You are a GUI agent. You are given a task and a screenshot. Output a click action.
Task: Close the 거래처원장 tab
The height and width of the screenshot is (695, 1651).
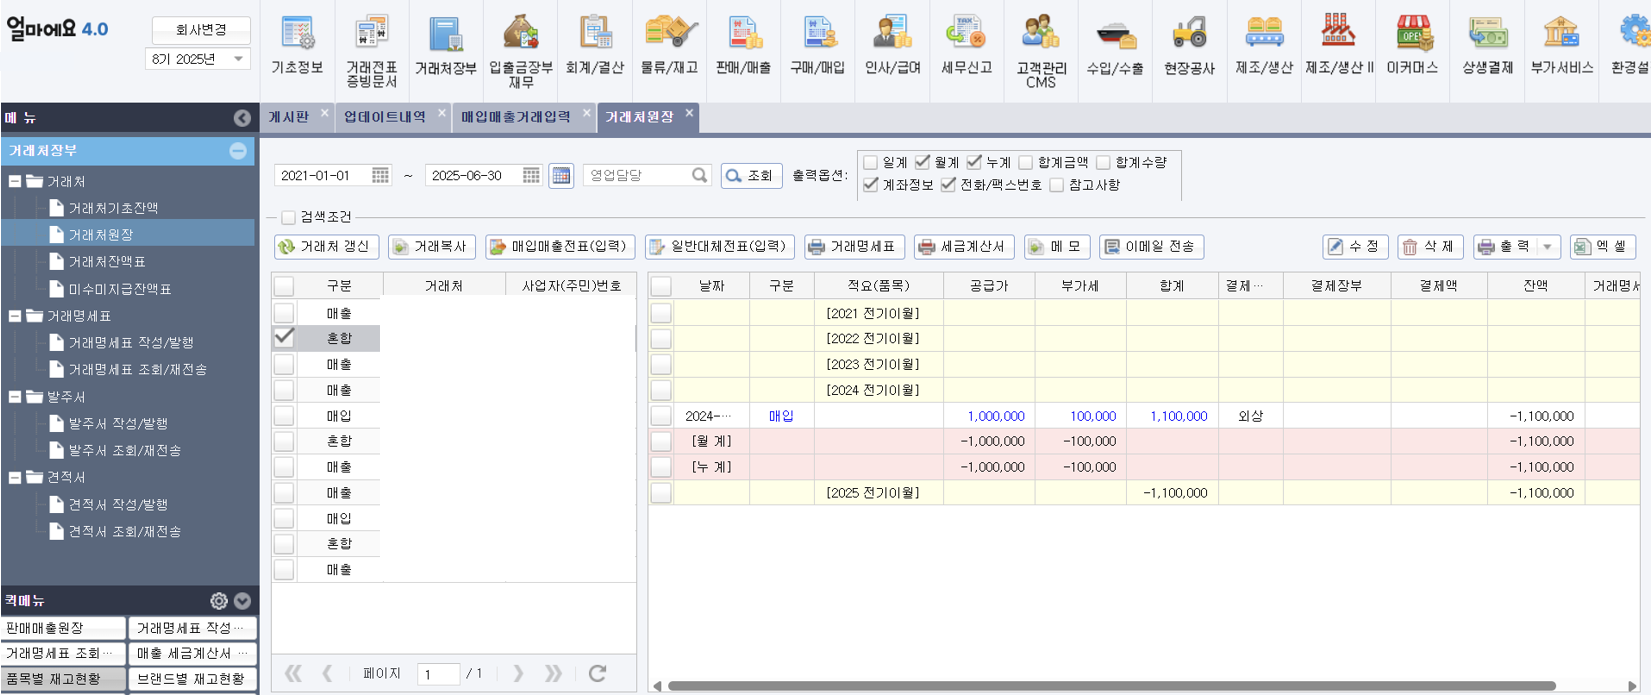point(689,113)
